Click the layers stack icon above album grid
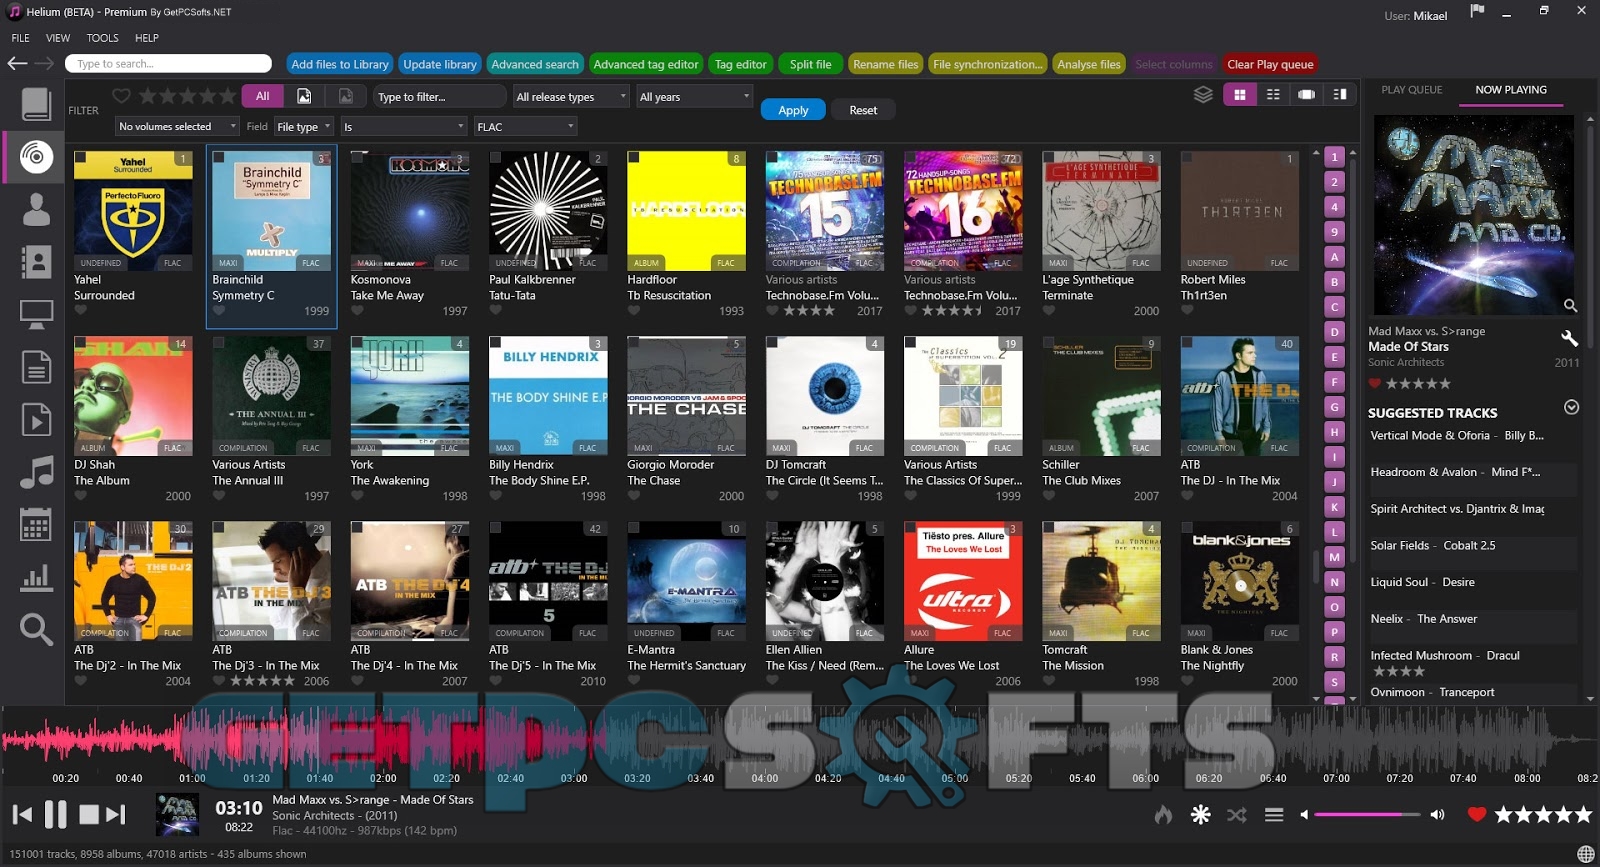The width and height of the screenshot is (1600, 867). coord(1203,94)
